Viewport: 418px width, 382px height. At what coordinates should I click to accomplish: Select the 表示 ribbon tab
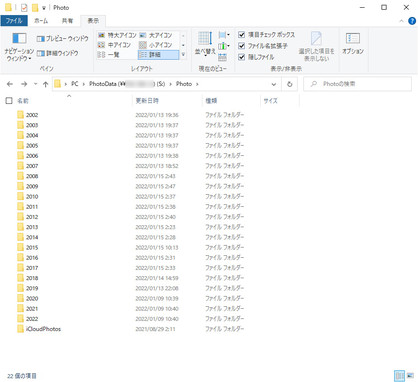click(93, 21)
